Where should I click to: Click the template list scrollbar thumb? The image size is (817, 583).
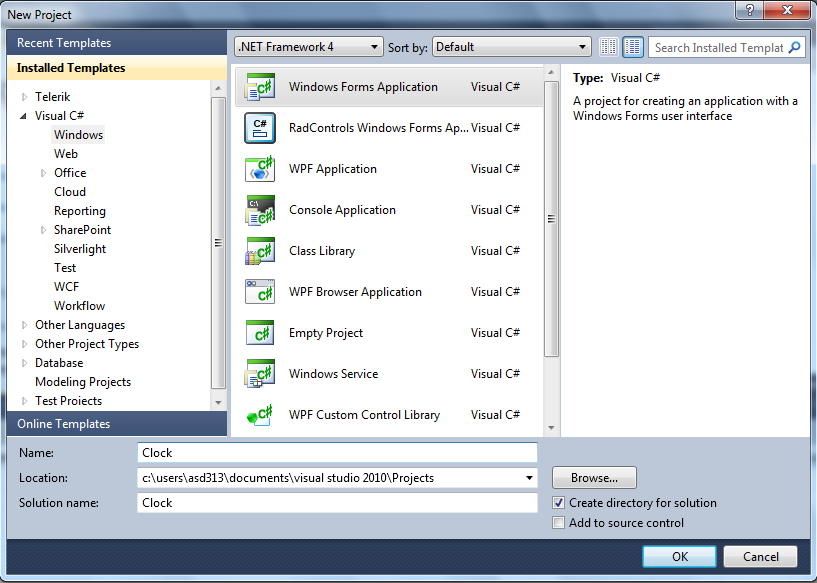(551, 219)
